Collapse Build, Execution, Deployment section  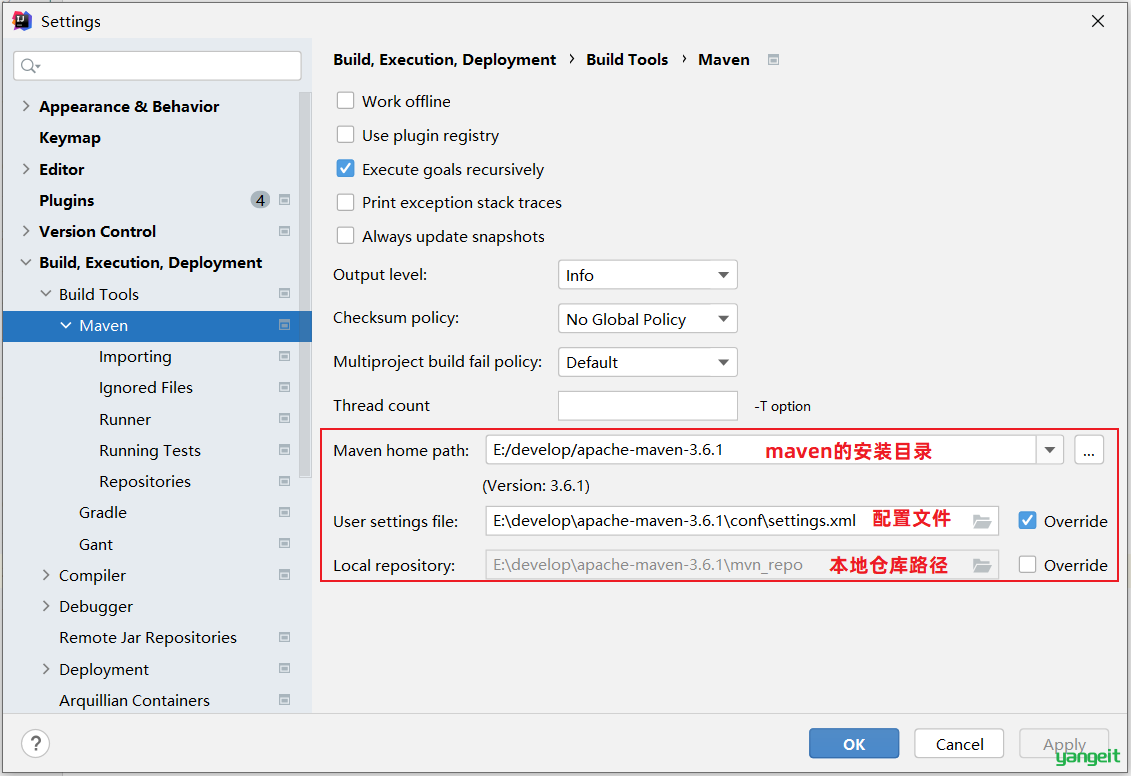[x=26, y=263]
